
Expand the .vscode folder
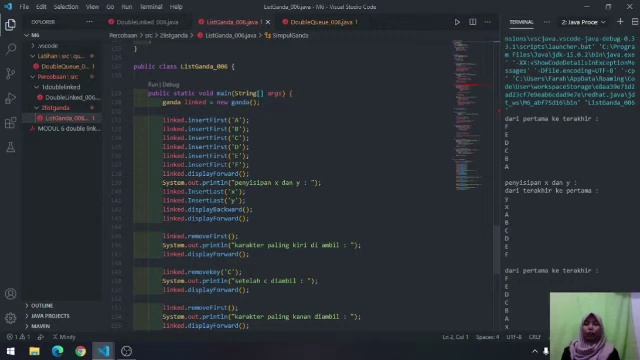click(62, 46)
